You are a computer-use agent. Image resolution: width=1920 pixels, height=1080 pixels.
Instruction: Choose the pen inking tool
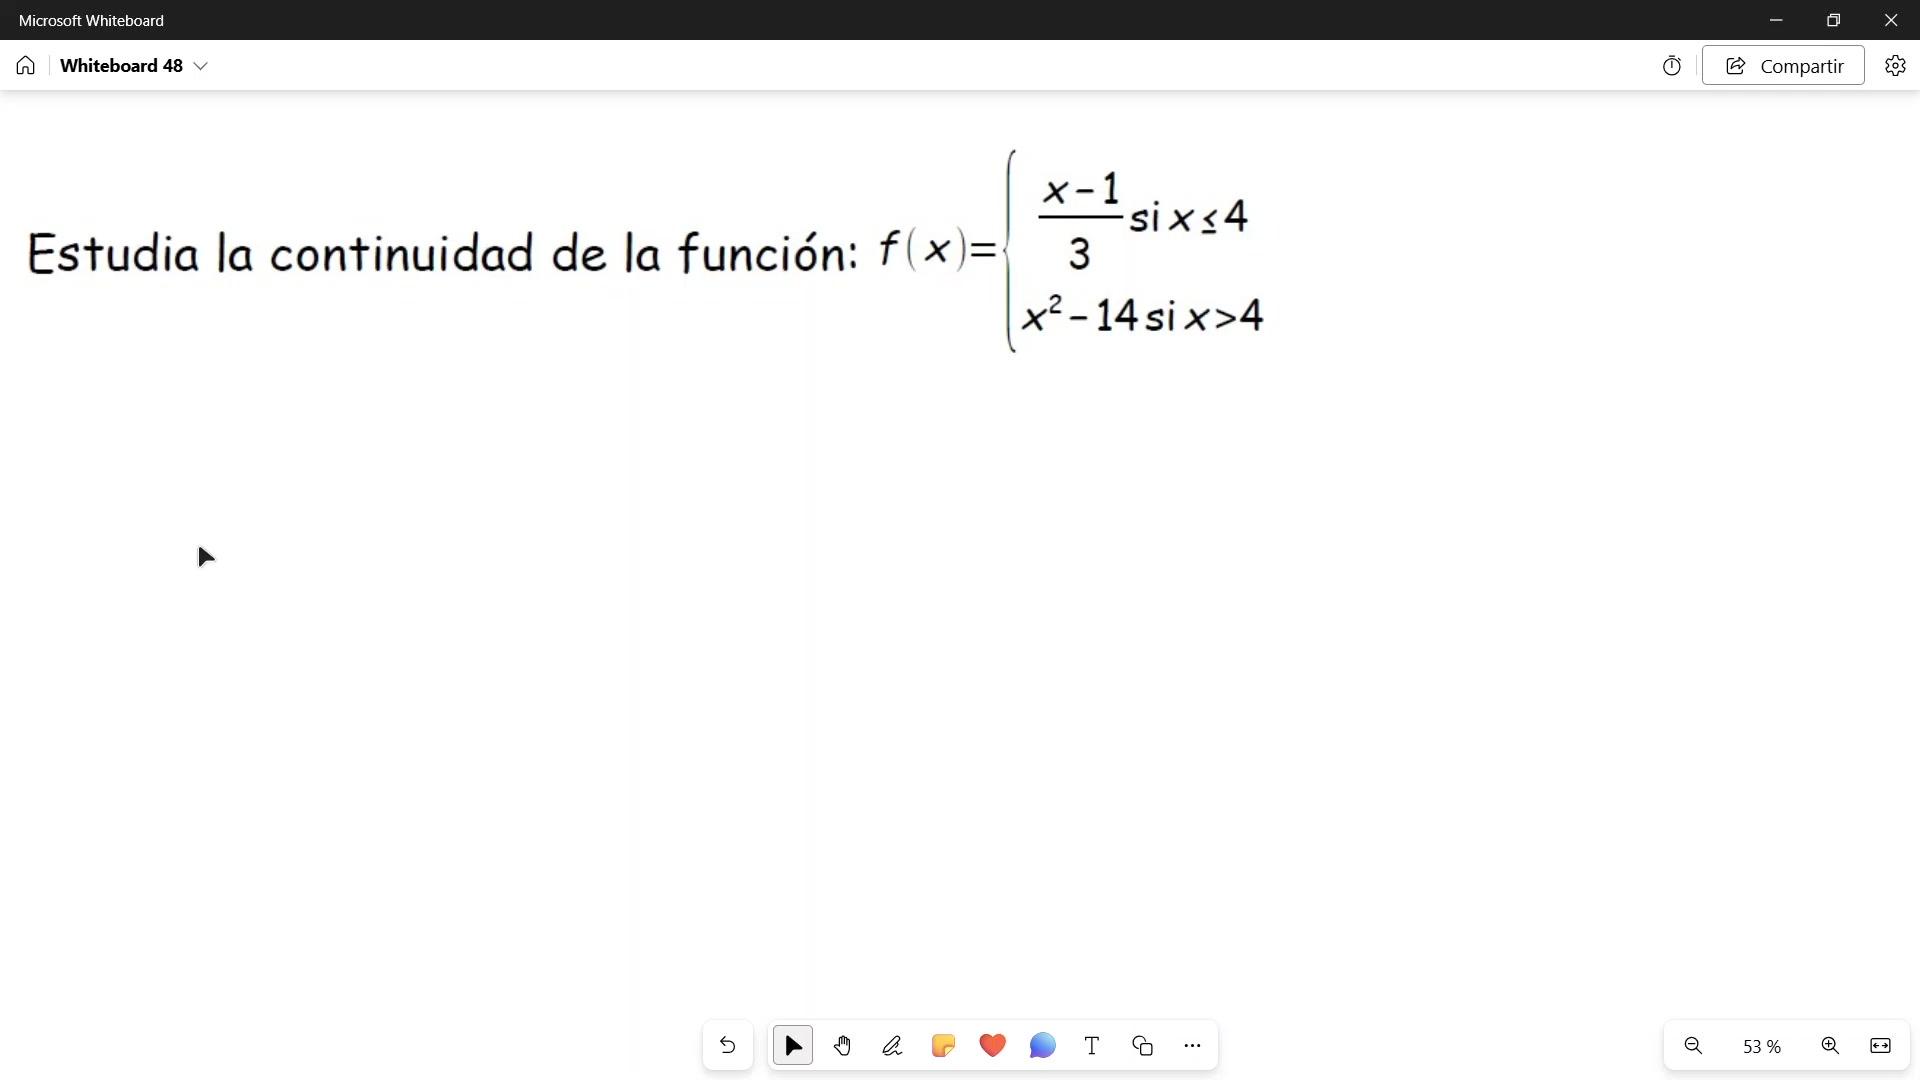coord(892,1046)
